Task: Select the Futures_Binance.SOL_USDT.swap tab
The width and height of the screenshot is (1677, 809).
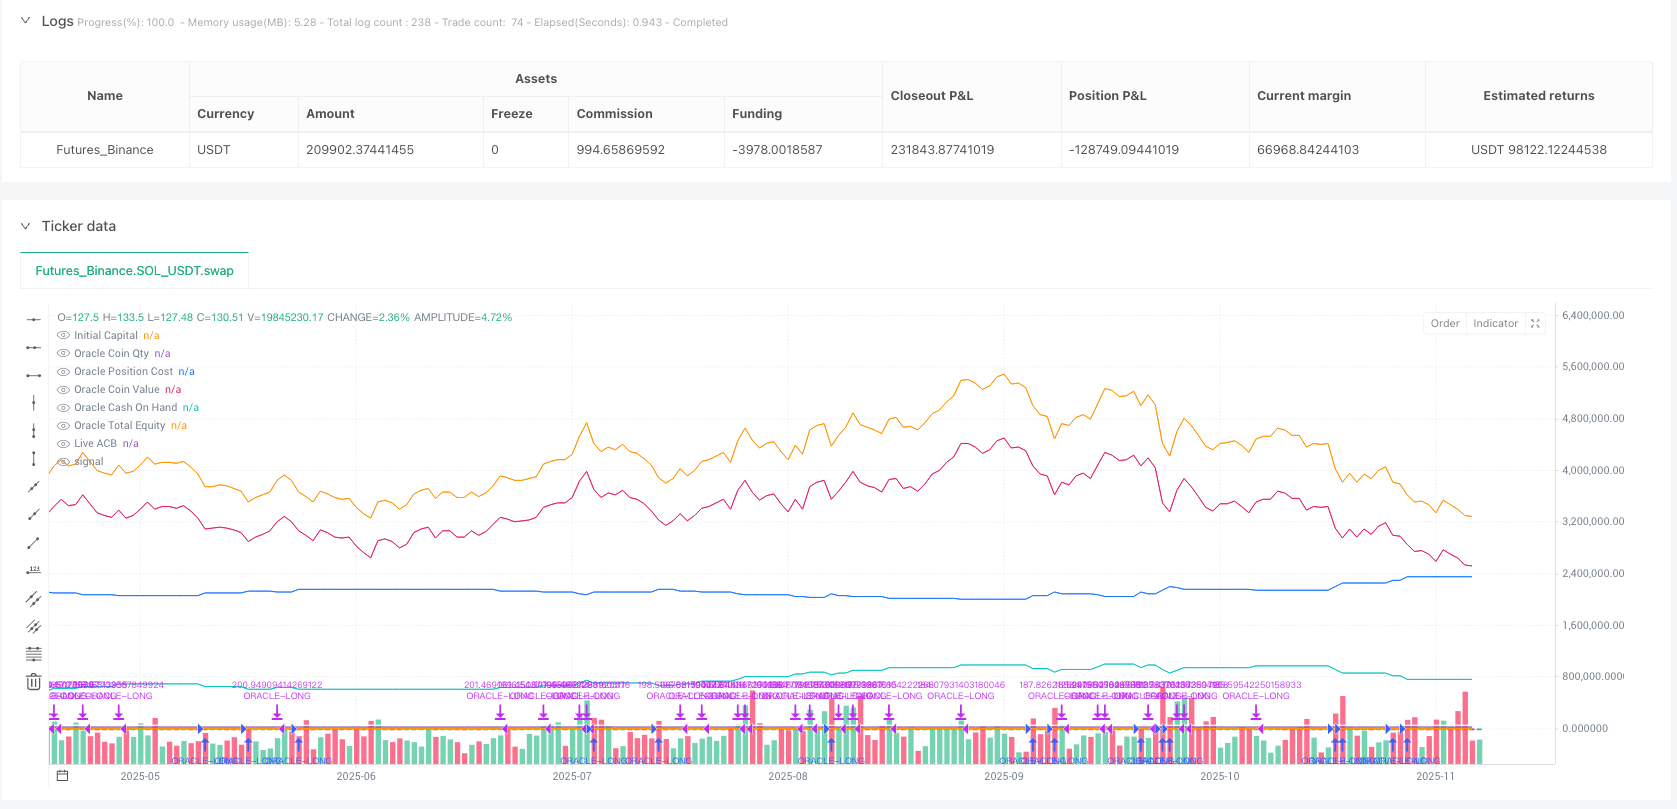Action: pyautogui.click(x=134, y=271)
